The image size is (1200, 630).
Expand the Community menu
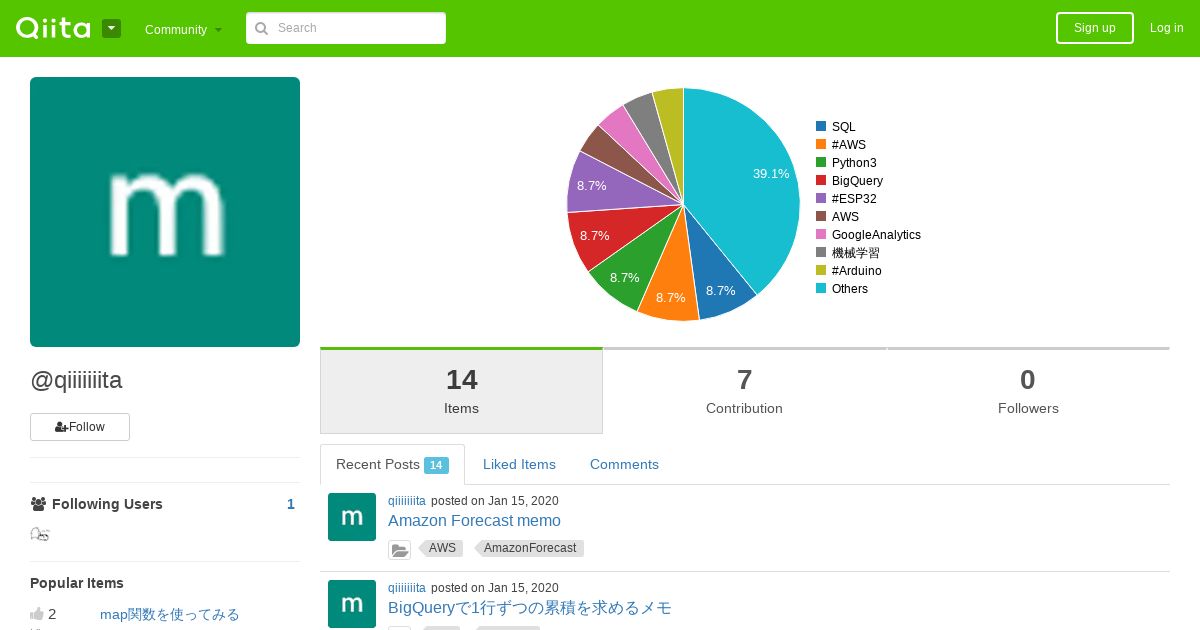(x=183, y=29)
